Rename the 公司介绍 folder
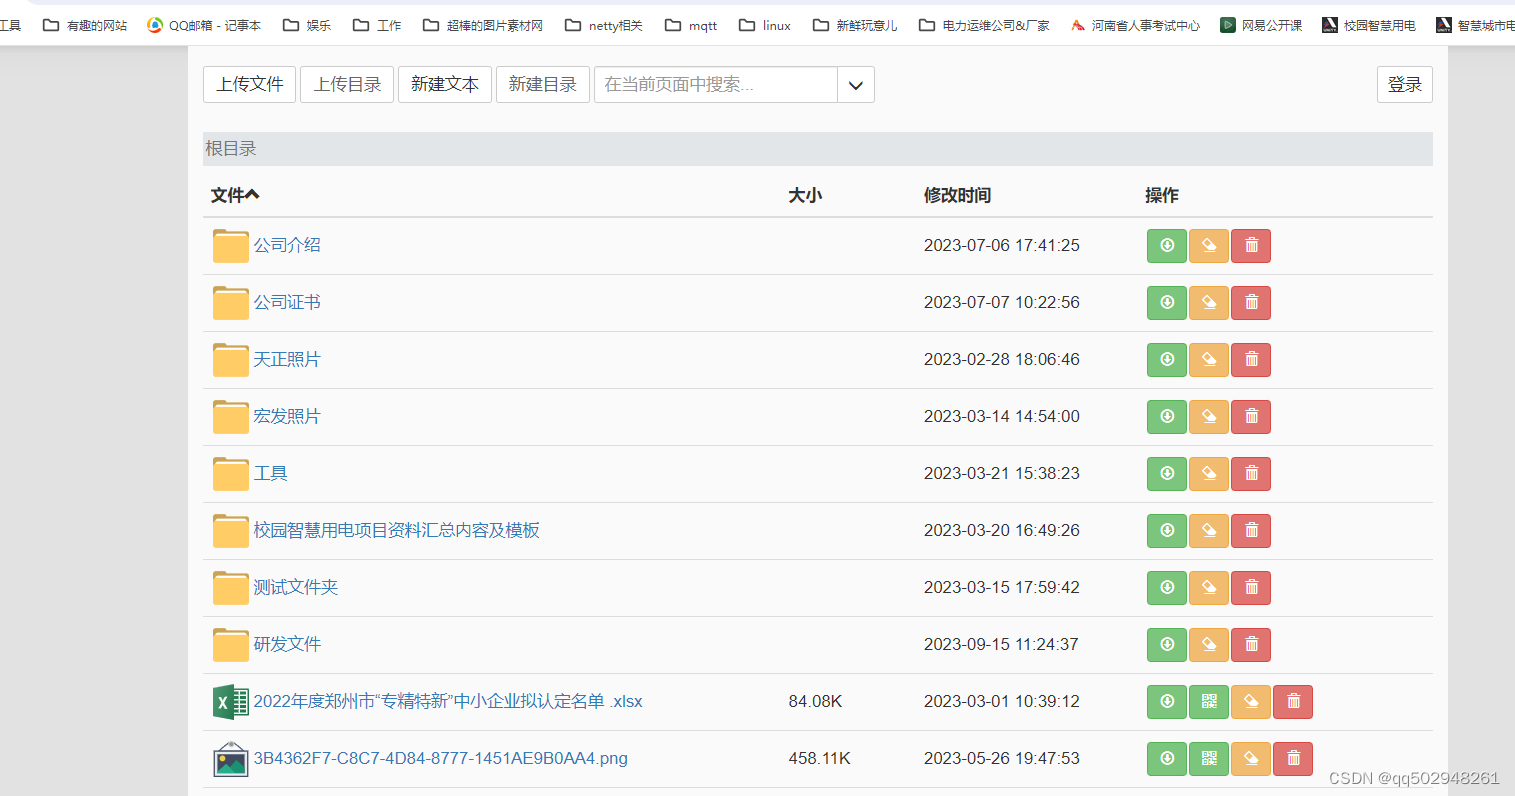The width and height of the screenshot is (1515, 796). coord(1208,246)
